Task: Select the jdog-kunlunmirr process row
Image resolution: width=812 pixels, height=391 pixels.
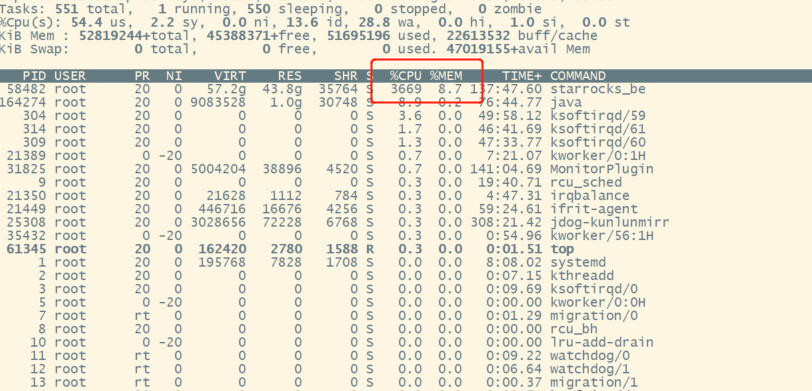Action: pyautogui.click(x=406, y=223)
